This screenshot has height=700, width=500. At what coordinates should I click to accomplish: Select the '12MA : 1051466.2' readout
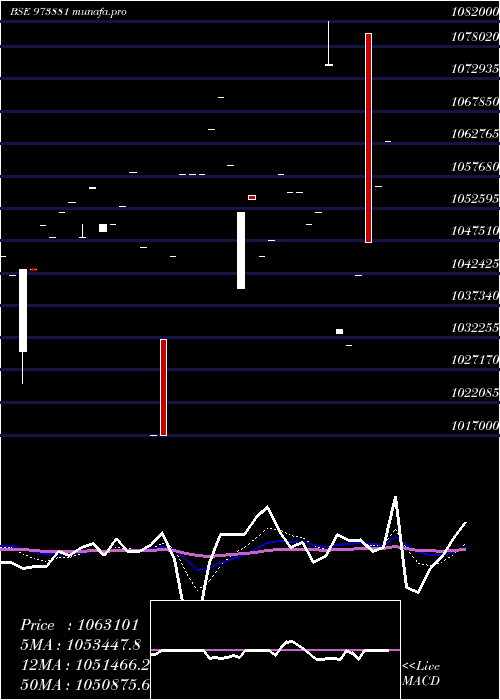tap(85, 665)
